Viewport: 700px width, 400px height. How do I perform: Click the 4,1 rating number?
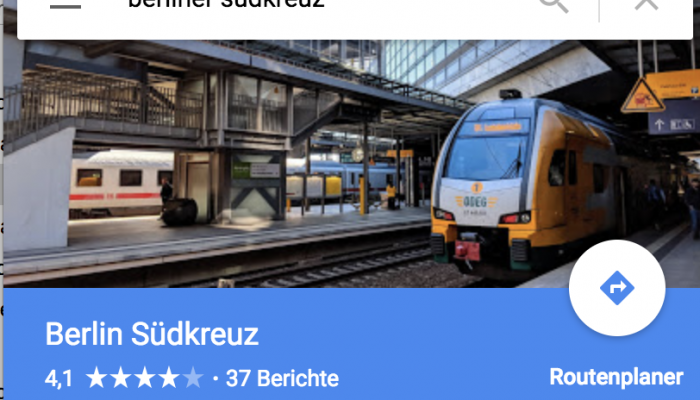coord(58,379)
